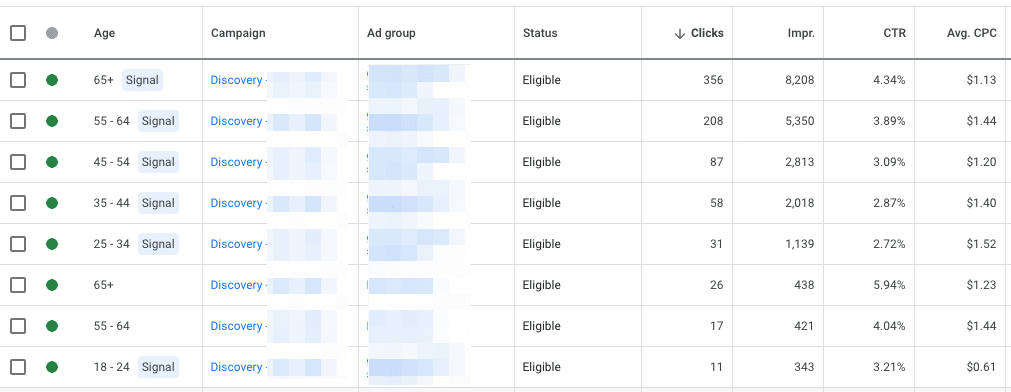Image resolution: width=1011 pixels, height=392 pixels.
Task: Click green status dot for 35 - 44 row
Action: tap(52, 203)
